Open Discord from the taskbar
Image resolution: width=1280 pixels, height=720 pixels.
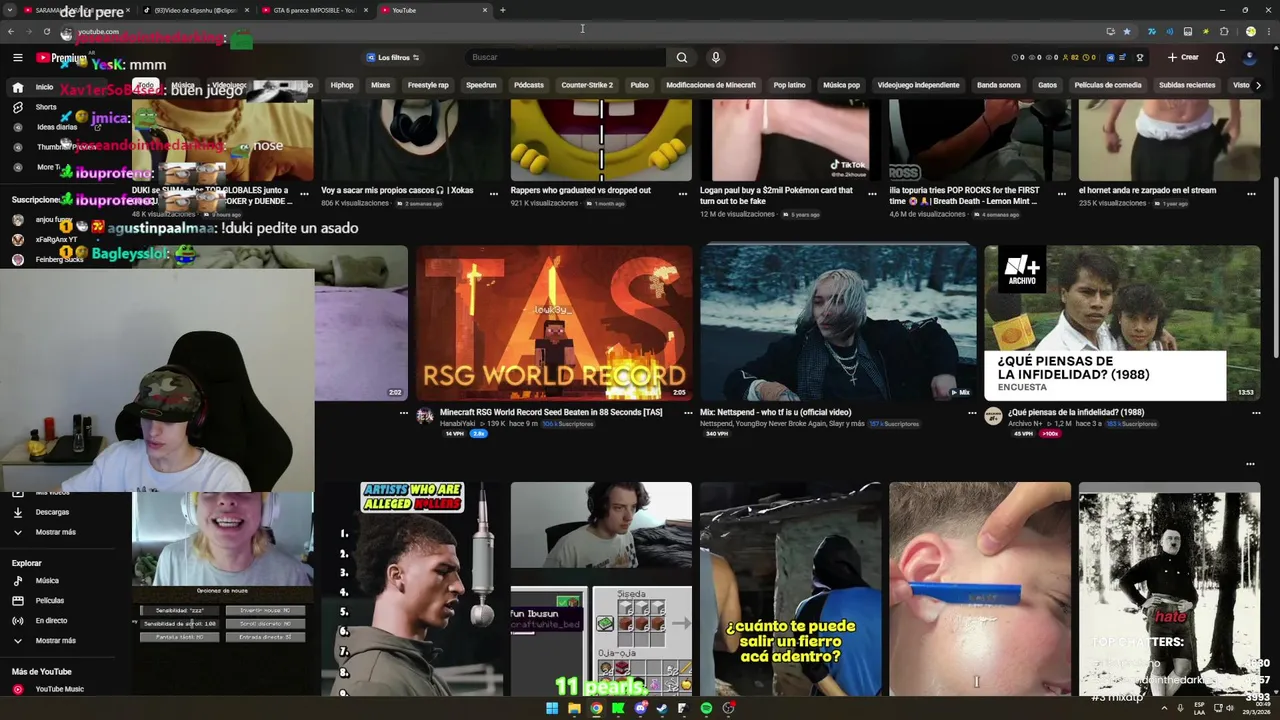point(640,708)
